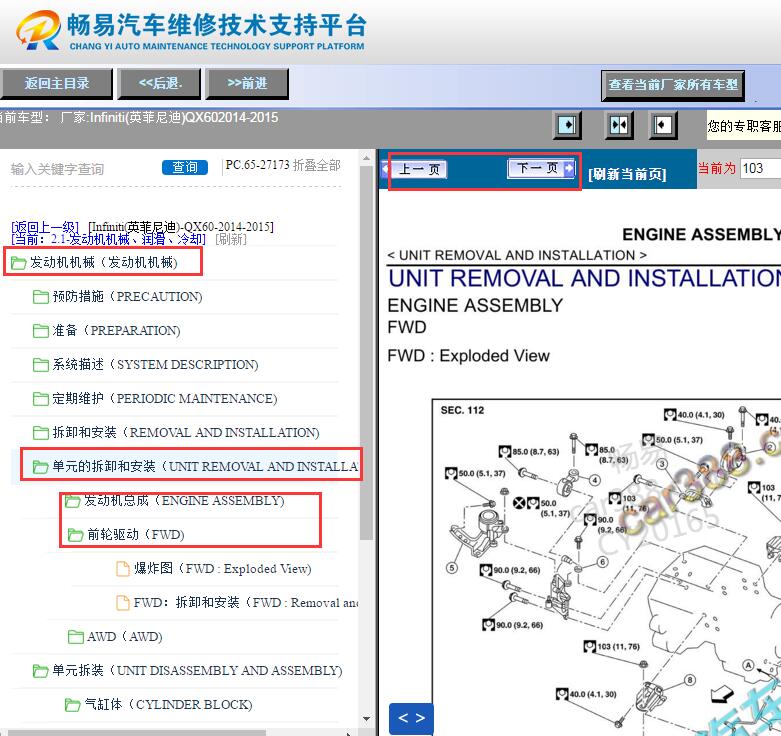Viewport: 781px width, 736px height.
Task: Click <<后退 back button
Action: click(159, 84)
